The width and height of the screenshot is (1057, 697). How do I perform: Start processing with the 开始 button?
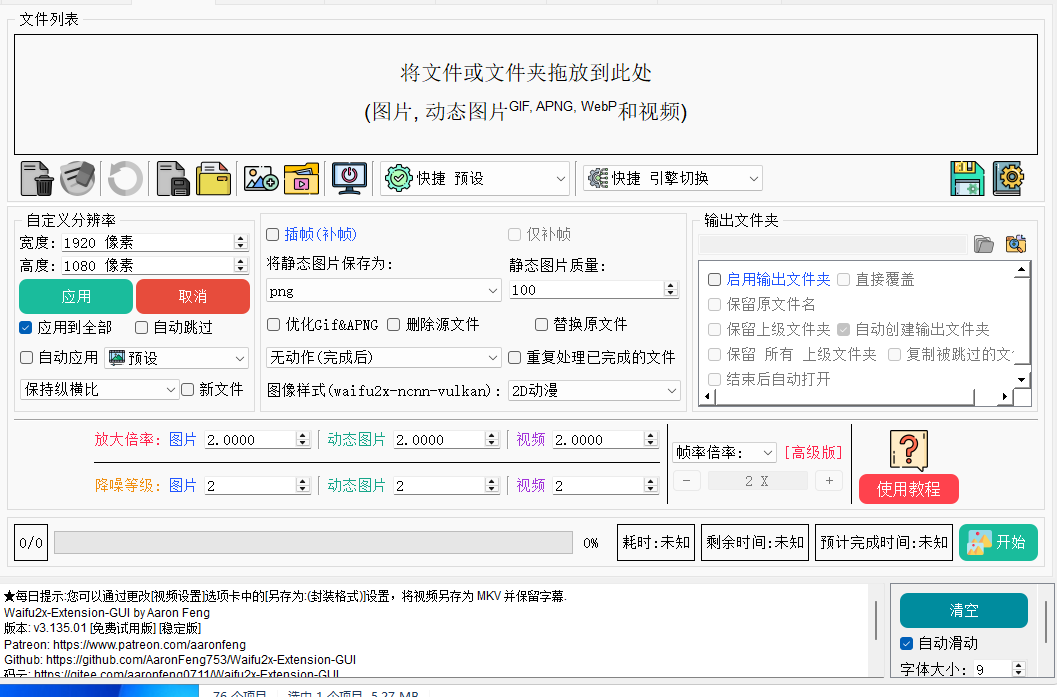pos(997,542)
